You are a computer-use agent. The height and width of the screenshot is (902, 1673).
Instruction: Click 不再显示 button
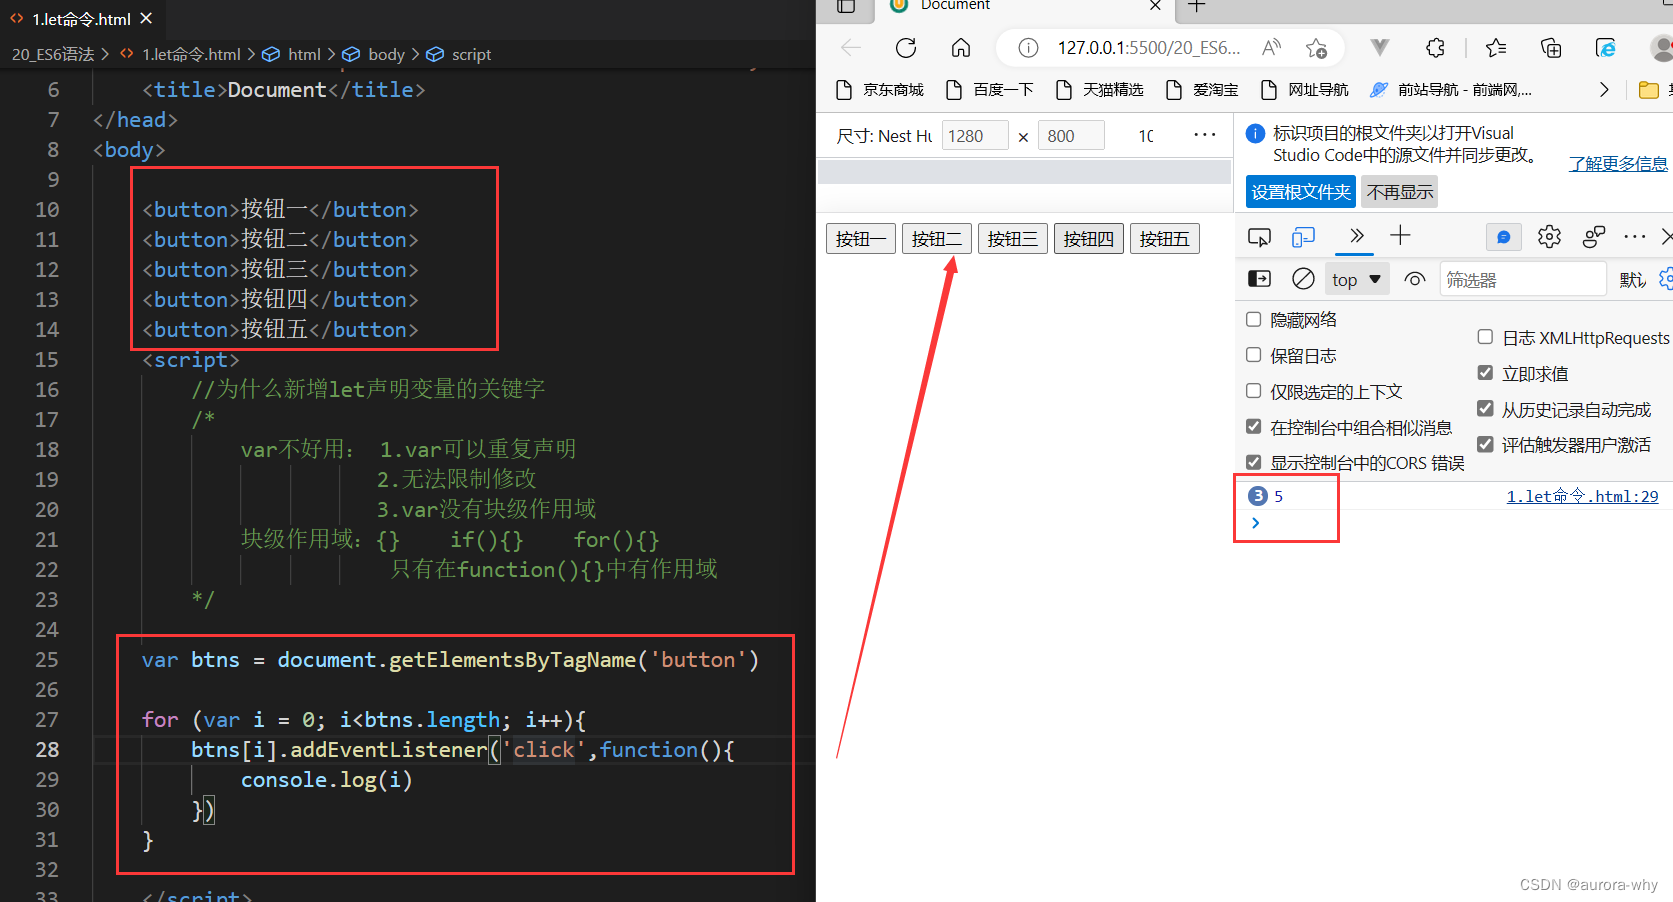pos(1400,192)
